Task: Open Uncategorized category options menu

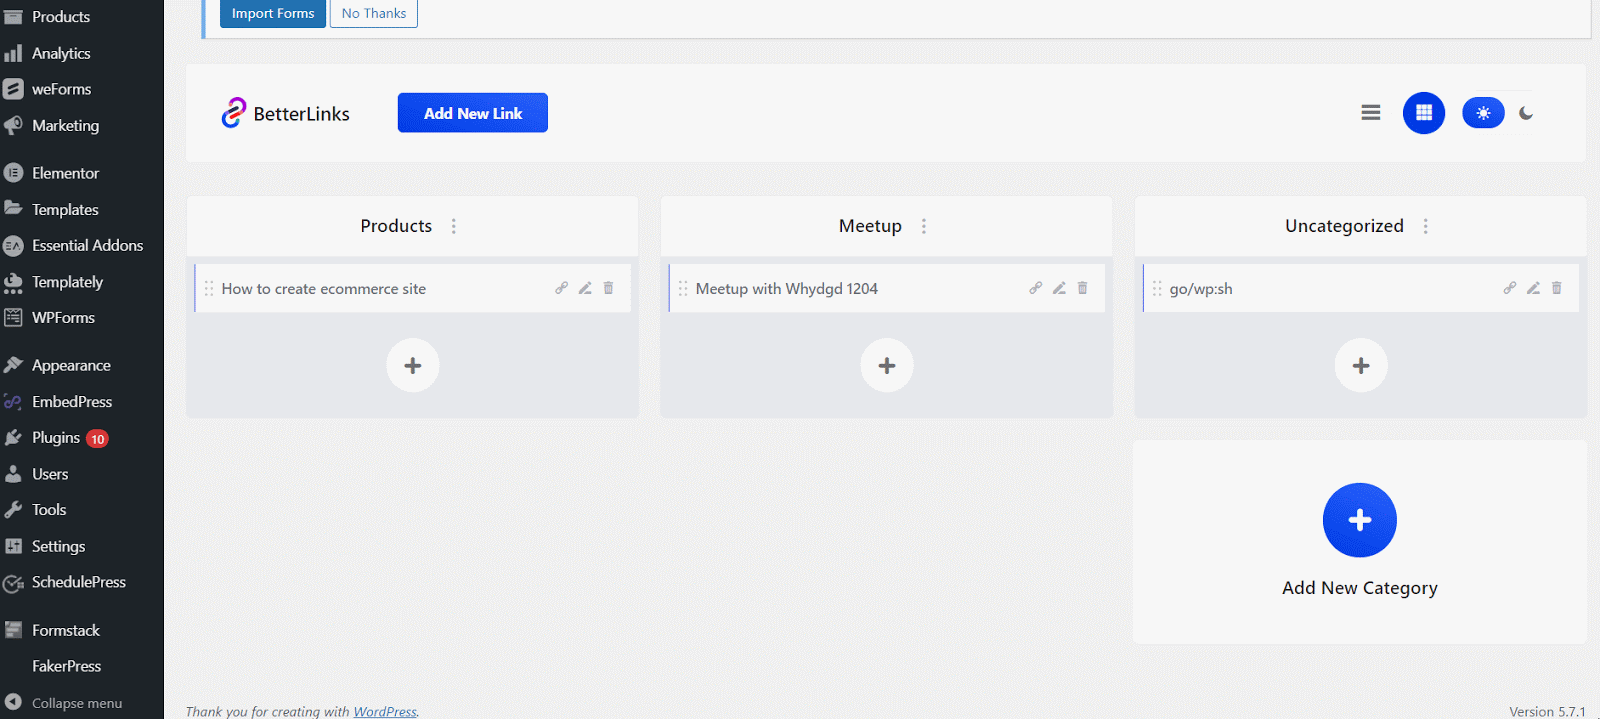Action: point(1426,226)
